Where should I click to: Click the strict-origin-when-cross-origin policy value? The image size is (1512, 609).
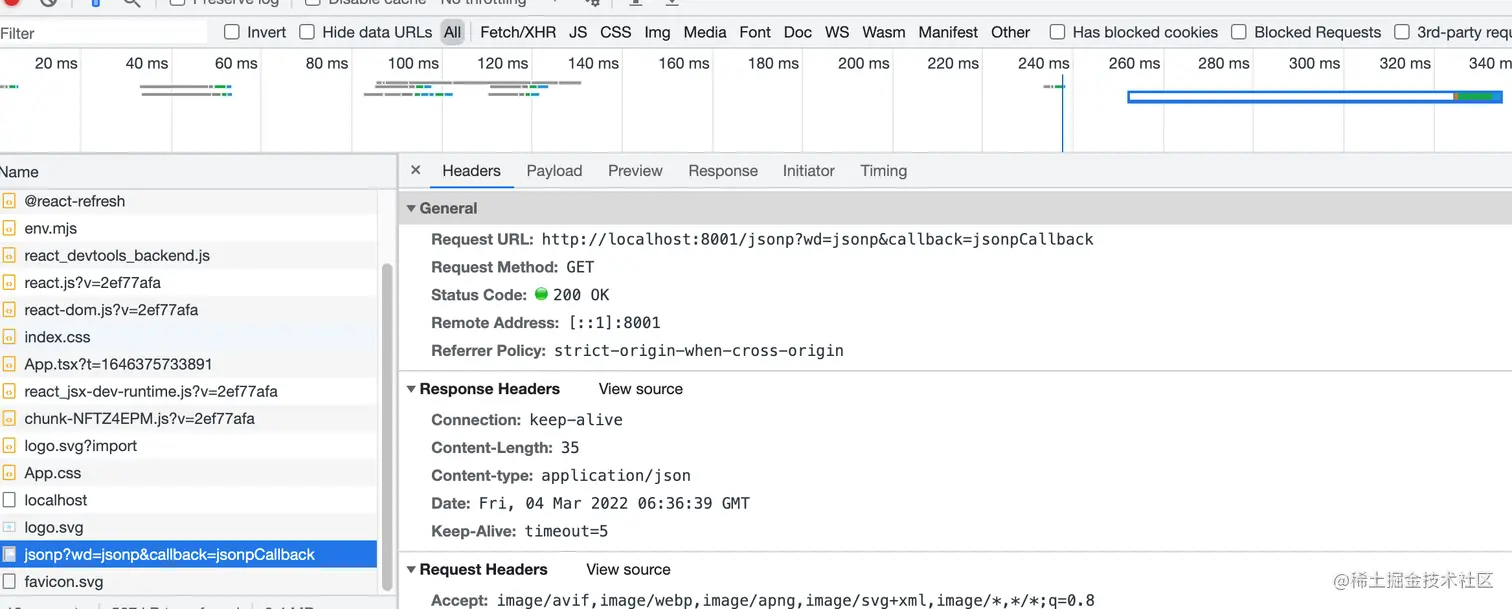click(x=698, y=351)
